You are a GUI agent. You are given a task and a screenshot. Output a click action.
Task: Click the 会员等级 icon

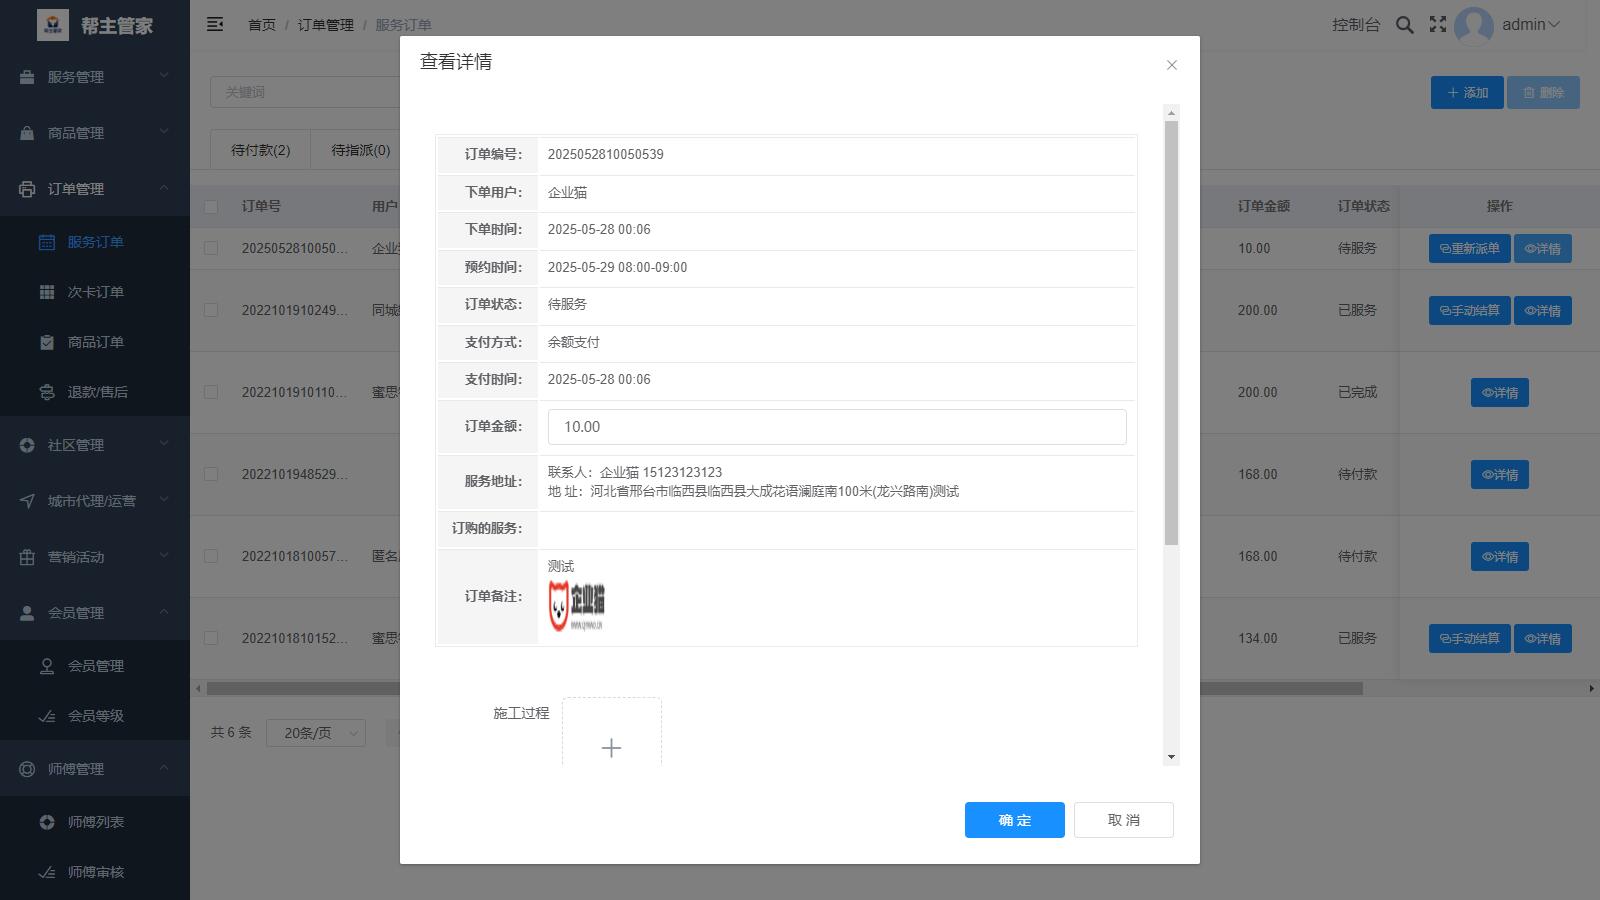(x=47, y=716)
